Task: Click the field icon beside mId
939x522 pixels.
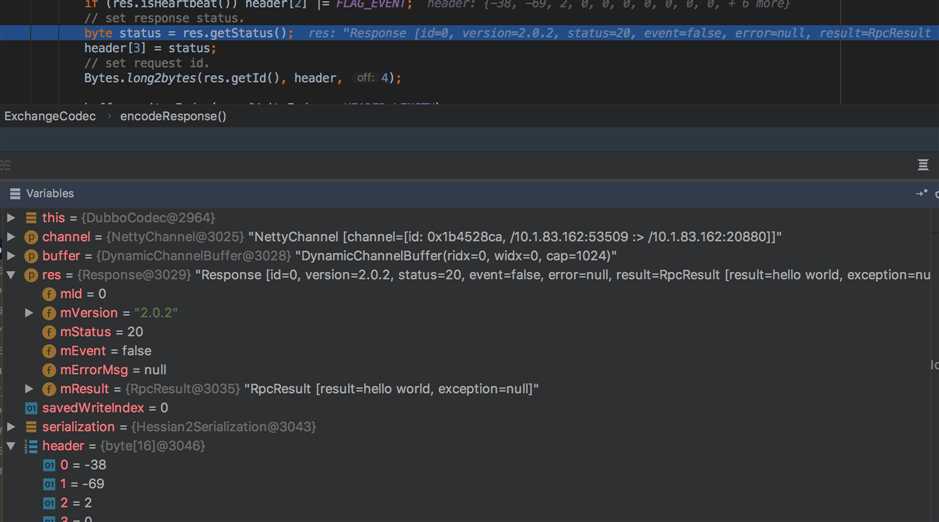Action: pyautogui.click(x=49, y=294)
